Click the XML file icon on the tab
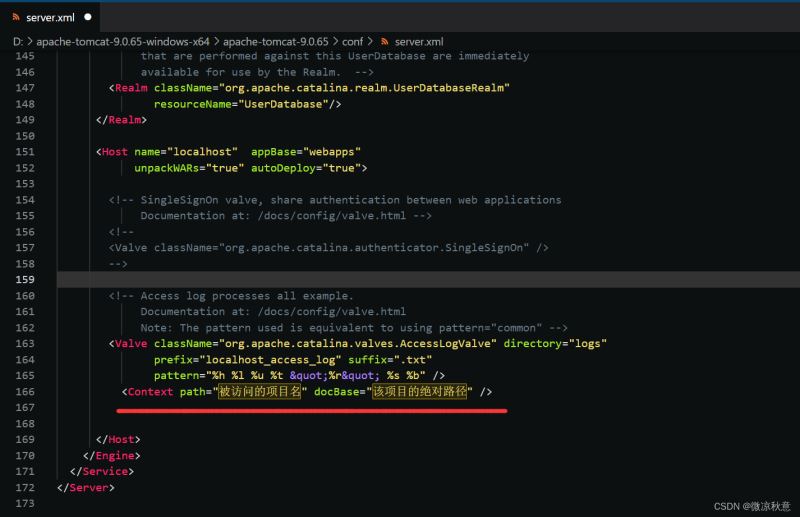800x517 pixels. point(16,17)
